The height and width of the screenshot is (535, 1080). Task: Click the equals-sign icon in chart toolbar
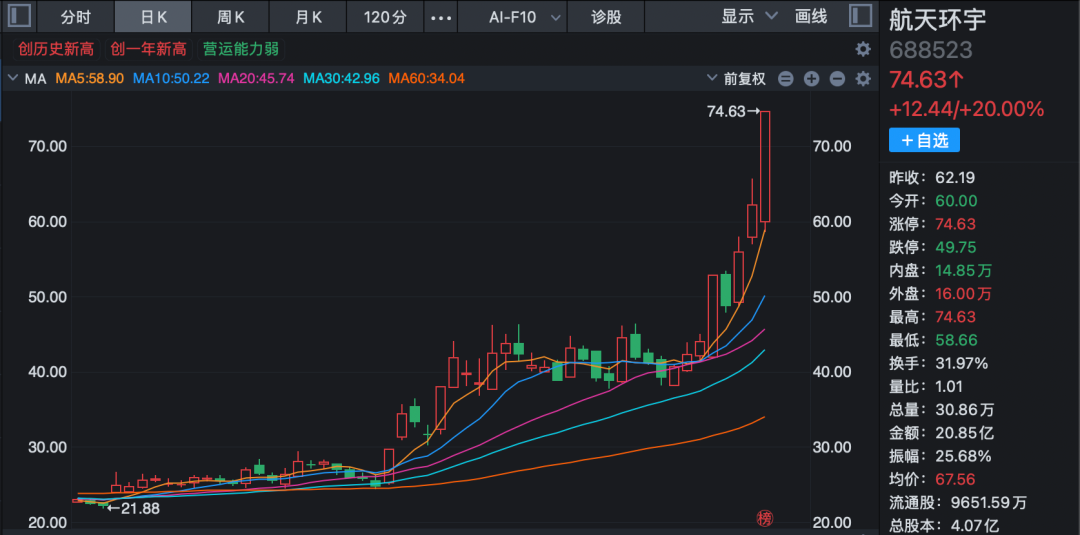786,79
